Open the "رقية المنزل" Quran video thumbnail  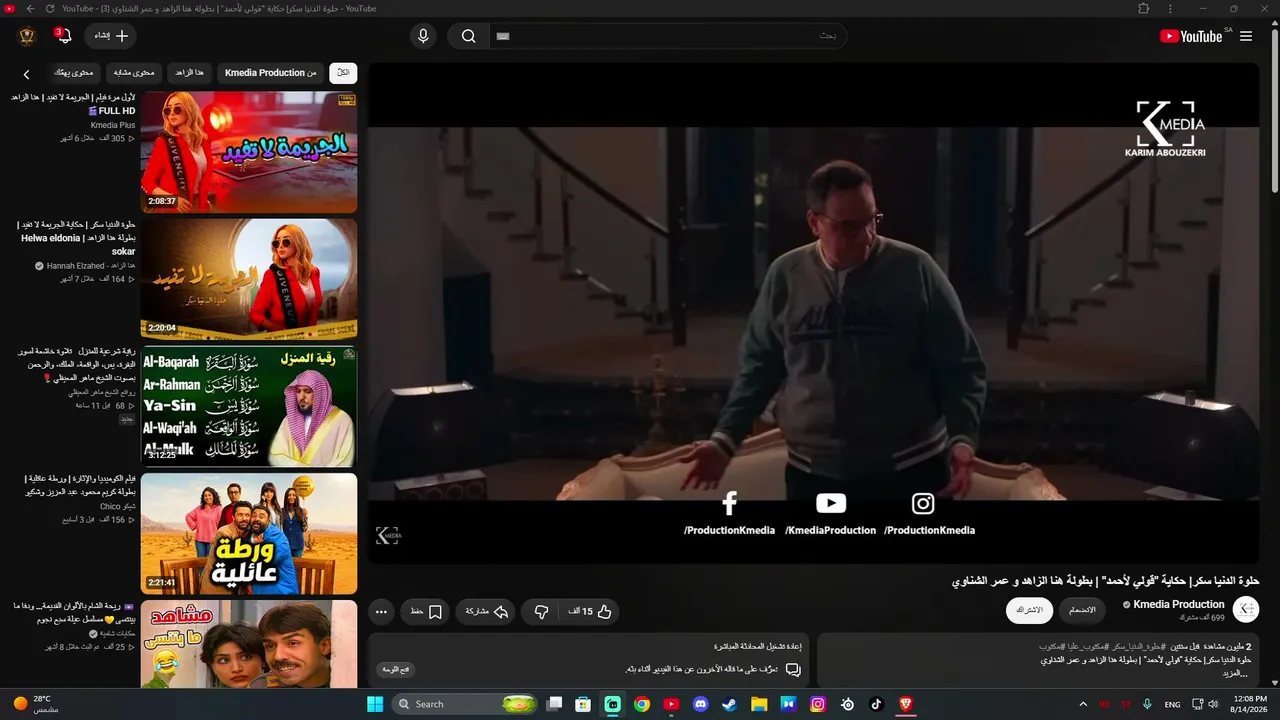pyautogui.click(x=249, y=406)
